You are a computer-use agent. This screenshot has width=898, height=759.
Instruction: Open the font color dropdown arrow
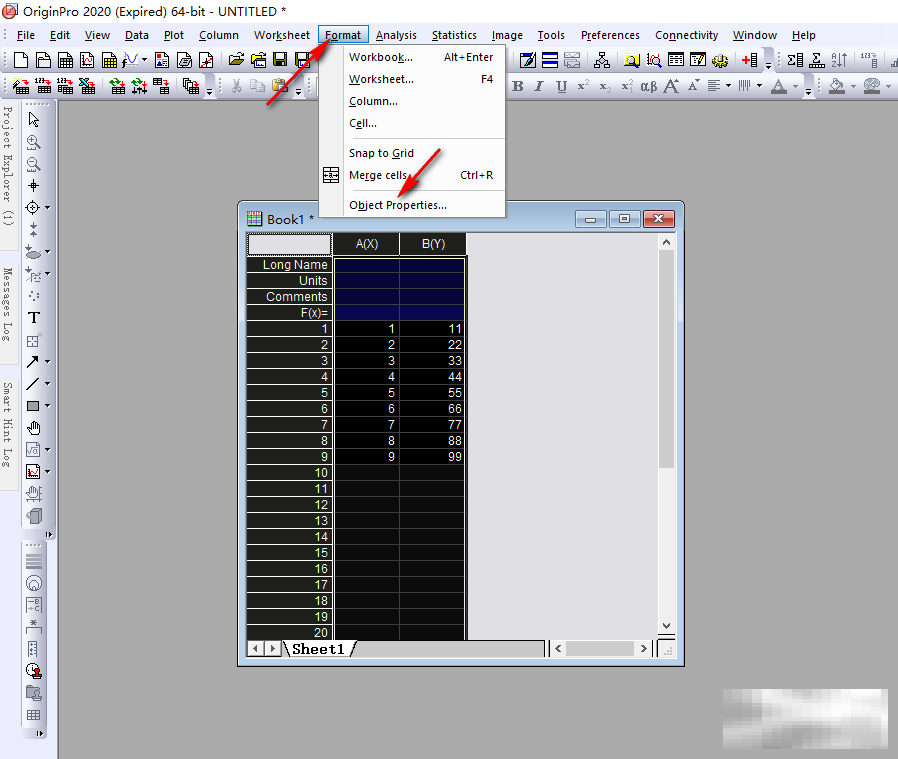(x=795, y=86)
